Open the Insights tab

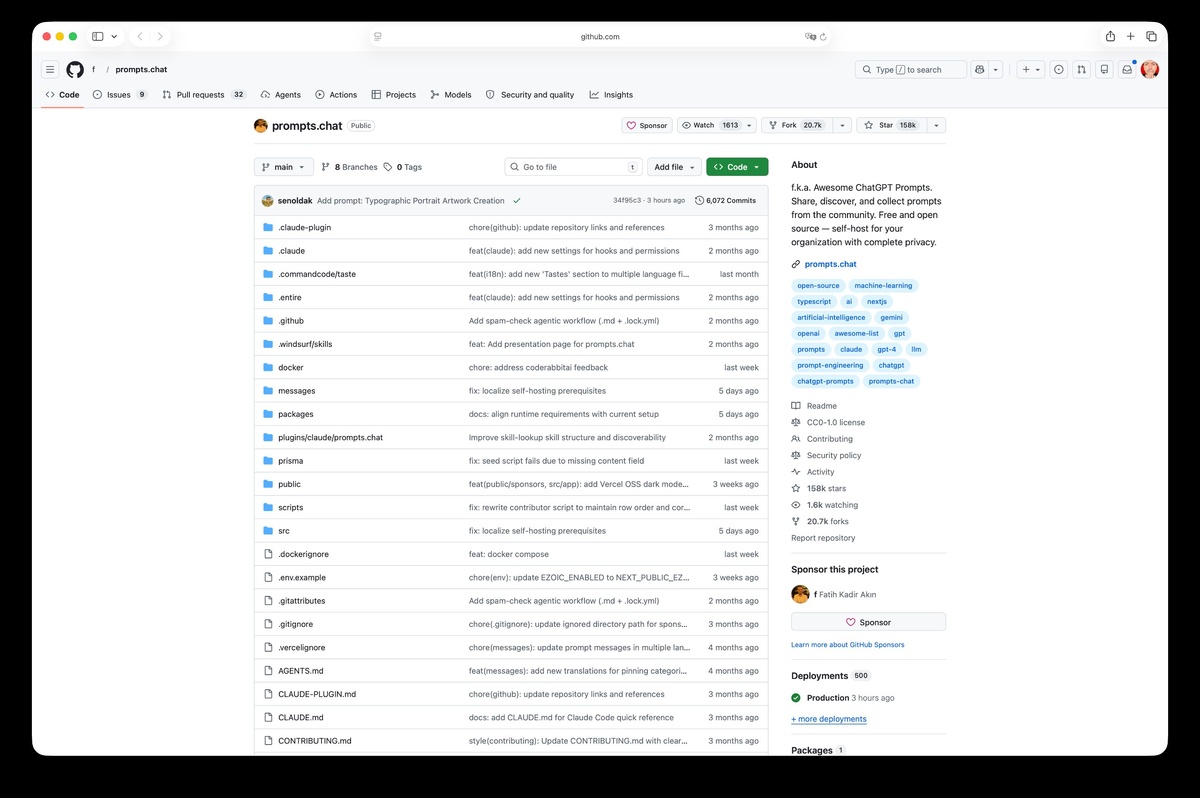click(x=611, y=95)
